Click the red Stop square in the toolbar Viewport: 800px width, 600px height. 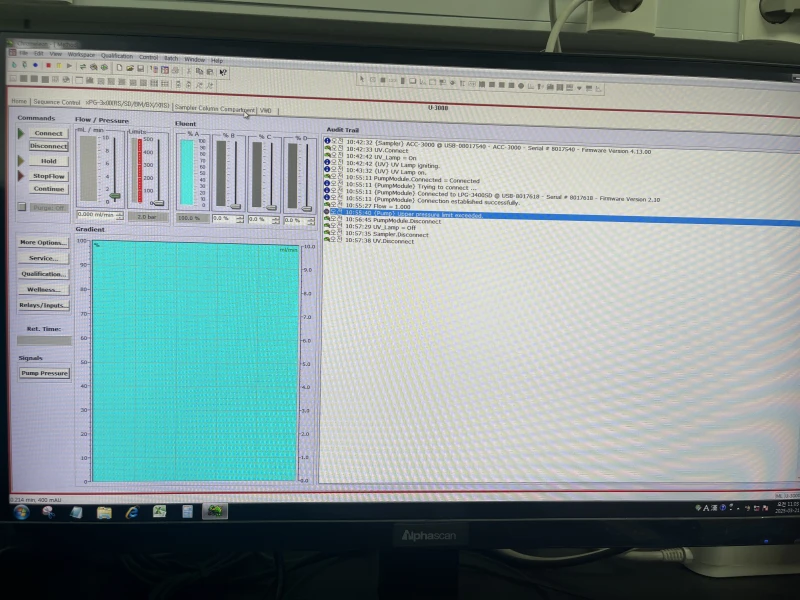pyautogui.click(x=48, y=65)
